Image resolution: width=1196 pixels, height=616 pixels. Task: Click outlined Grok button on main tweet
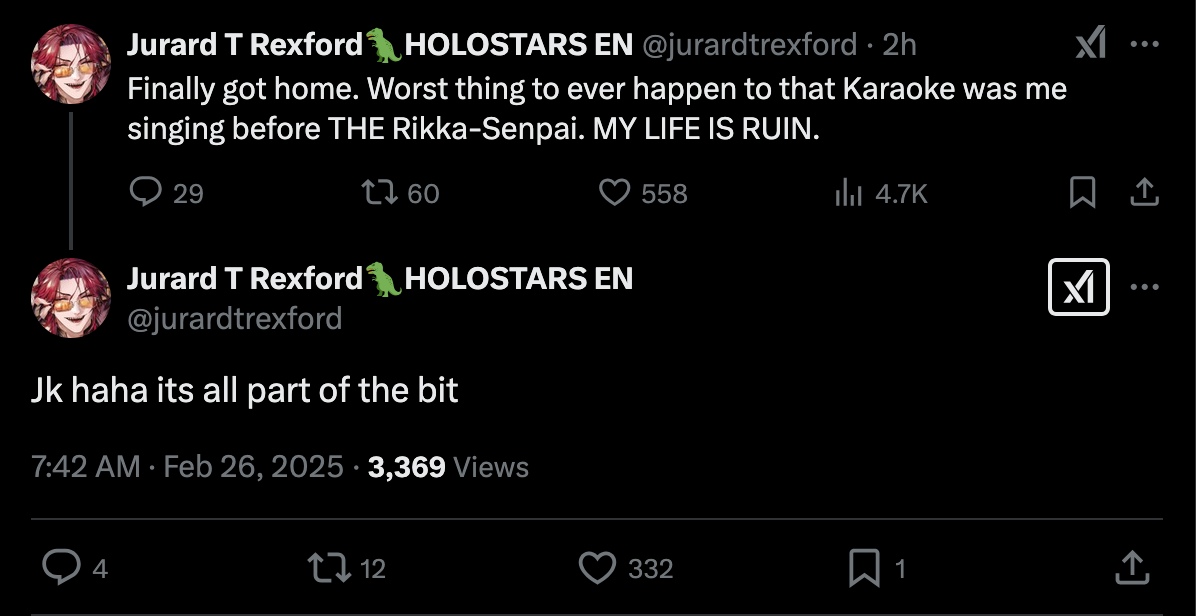pos(1078,288)
